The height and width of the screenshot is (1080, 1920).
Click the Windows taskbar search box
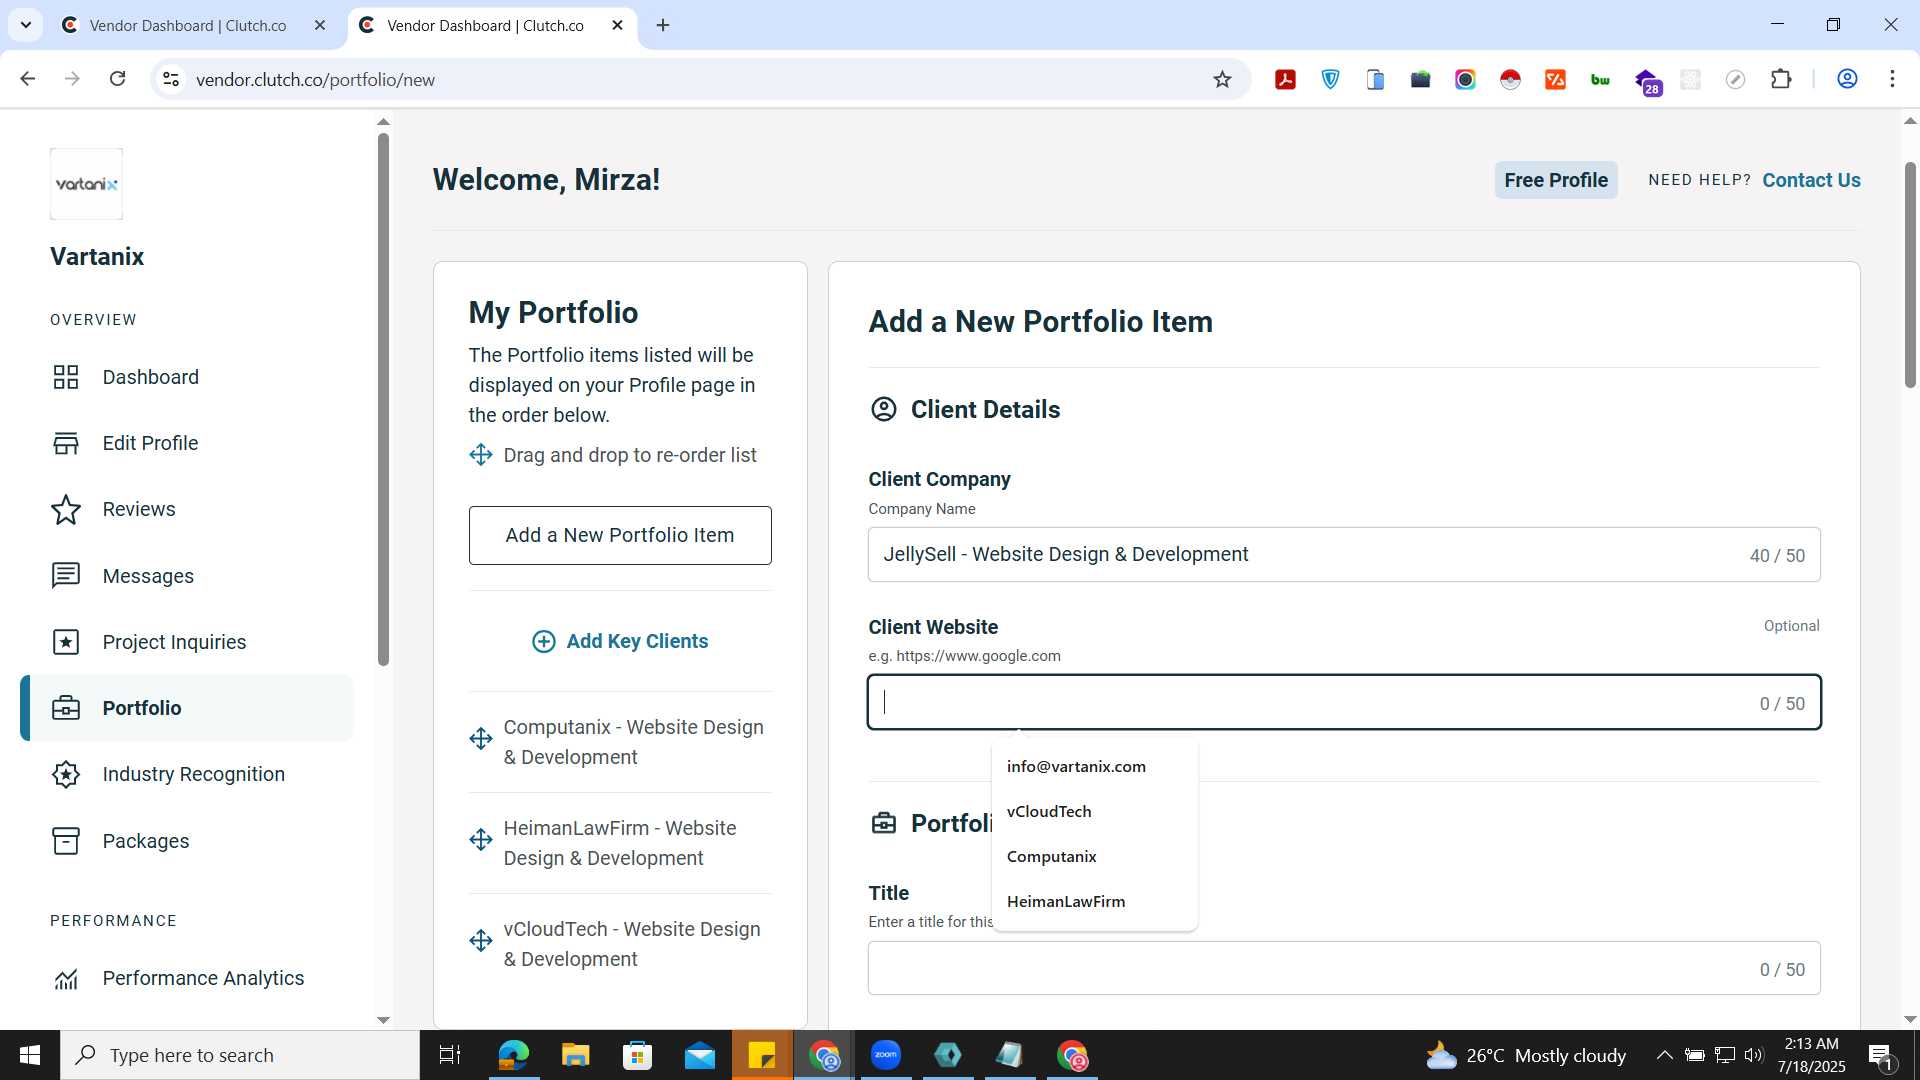click(x=240, y=1055)
